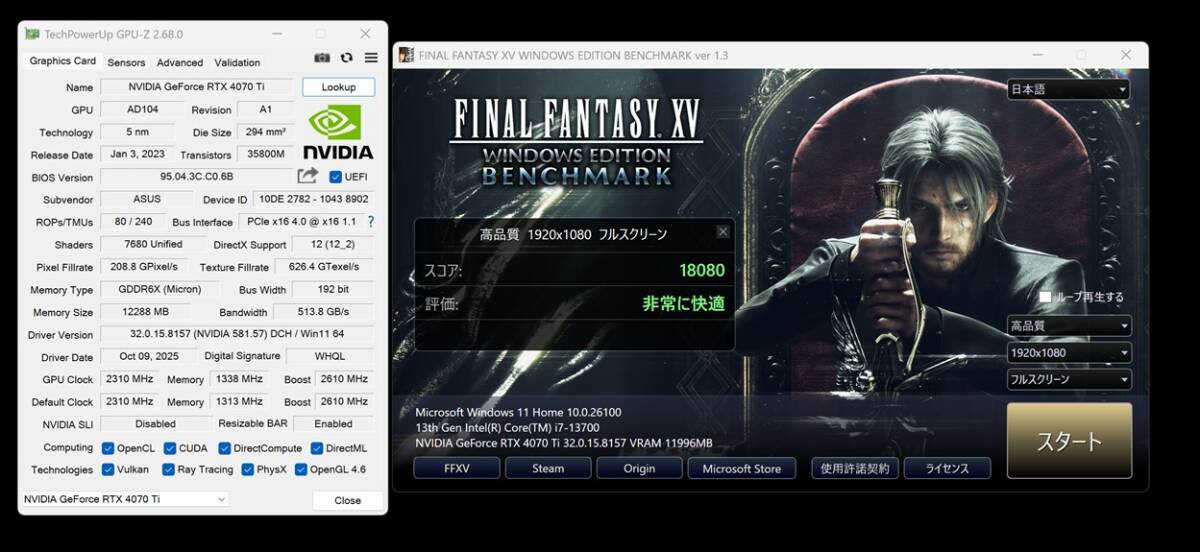The image size is (1200, 552).
Task: Click the Steam button
Action: point(547,468)
